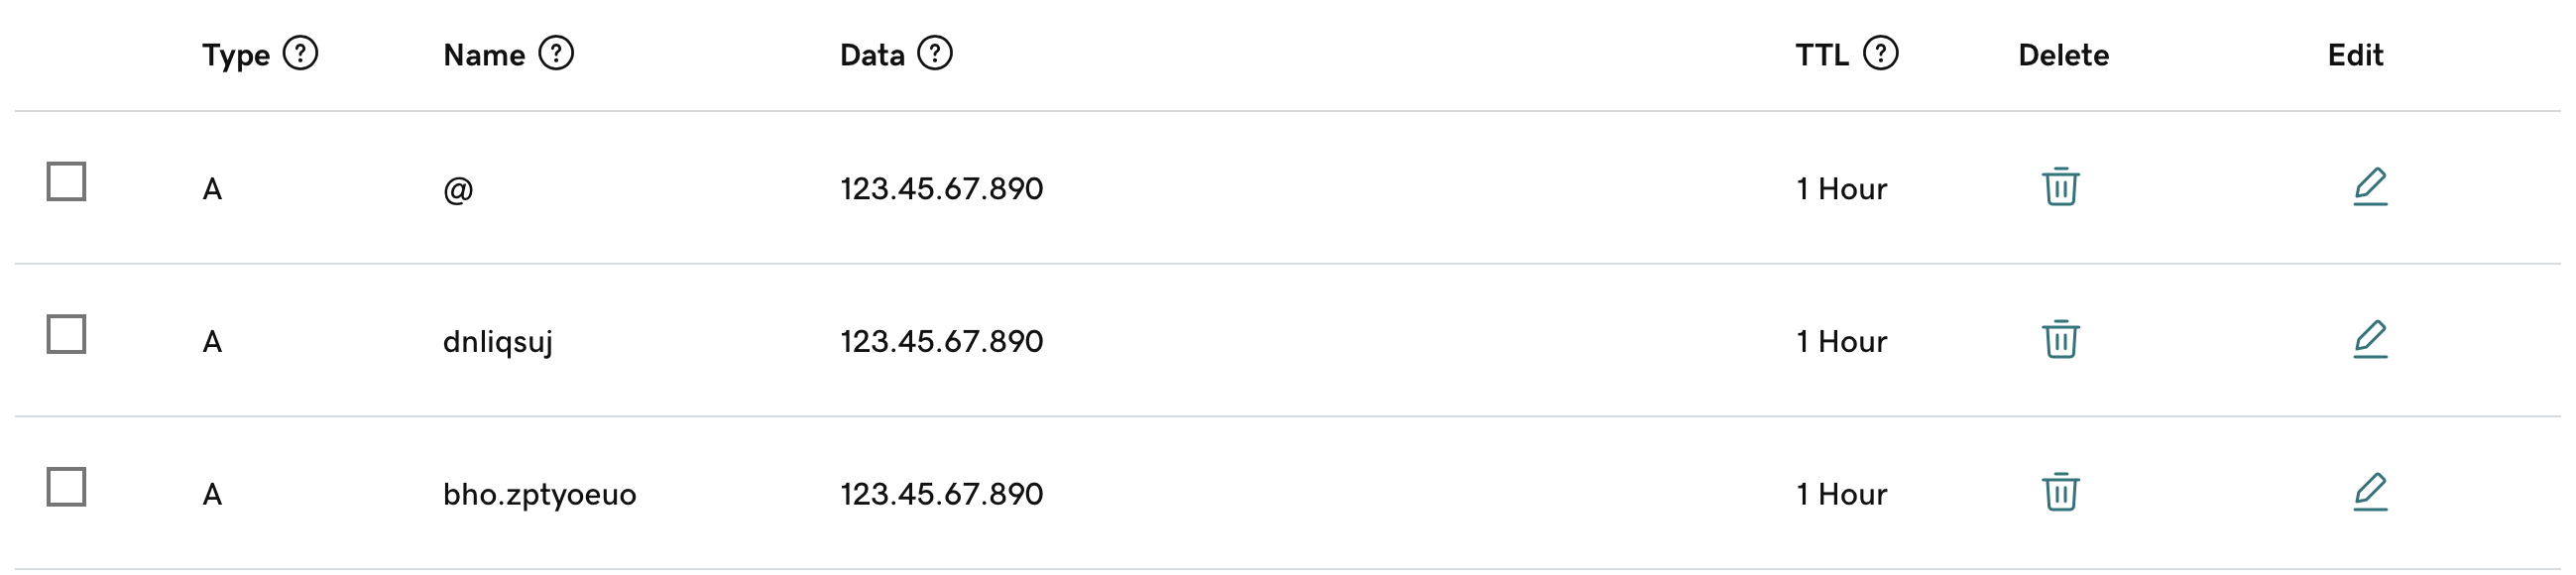Click the Data column header
Image resolution: width=2576 pixels, height=575 pixels.
(x=872, y=55)
